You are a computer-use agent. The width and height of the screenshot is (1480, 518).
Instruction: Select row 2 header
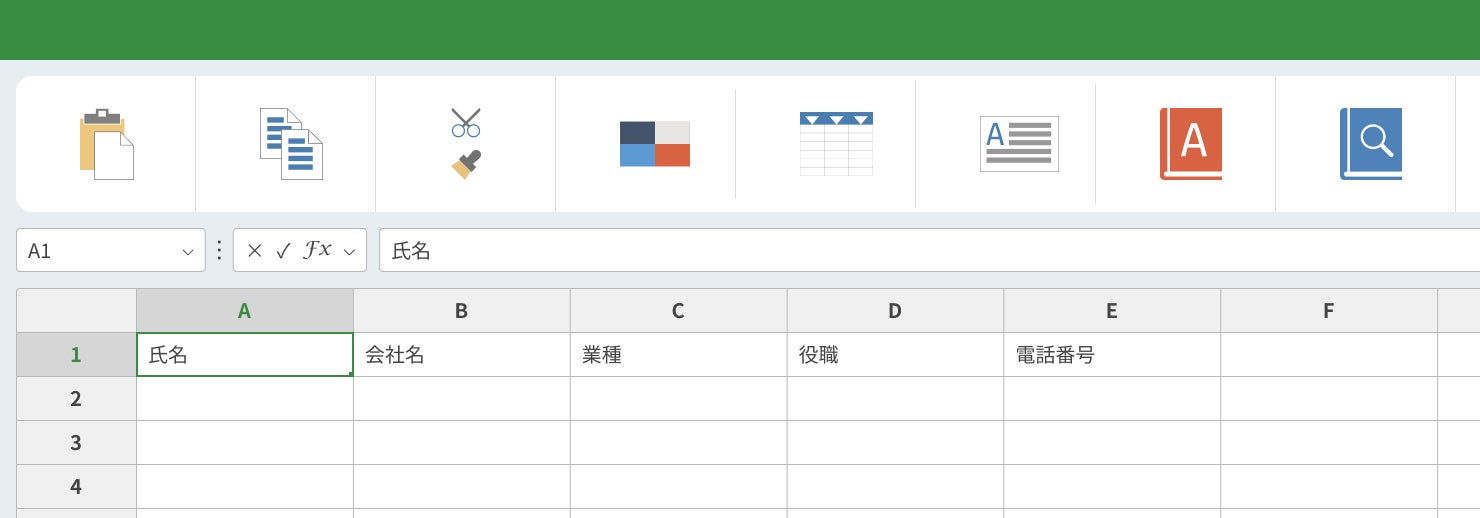click(76, 399)
